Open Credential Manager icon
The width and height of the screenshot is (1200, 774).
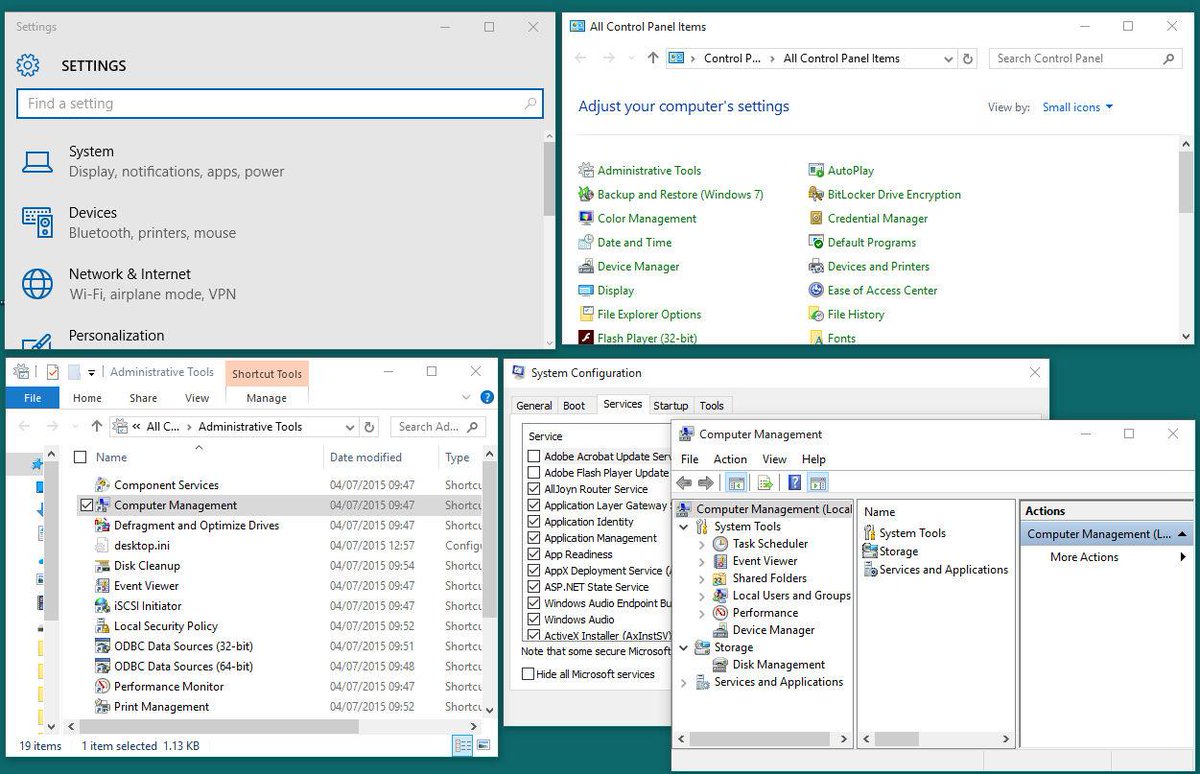point(817,219)
